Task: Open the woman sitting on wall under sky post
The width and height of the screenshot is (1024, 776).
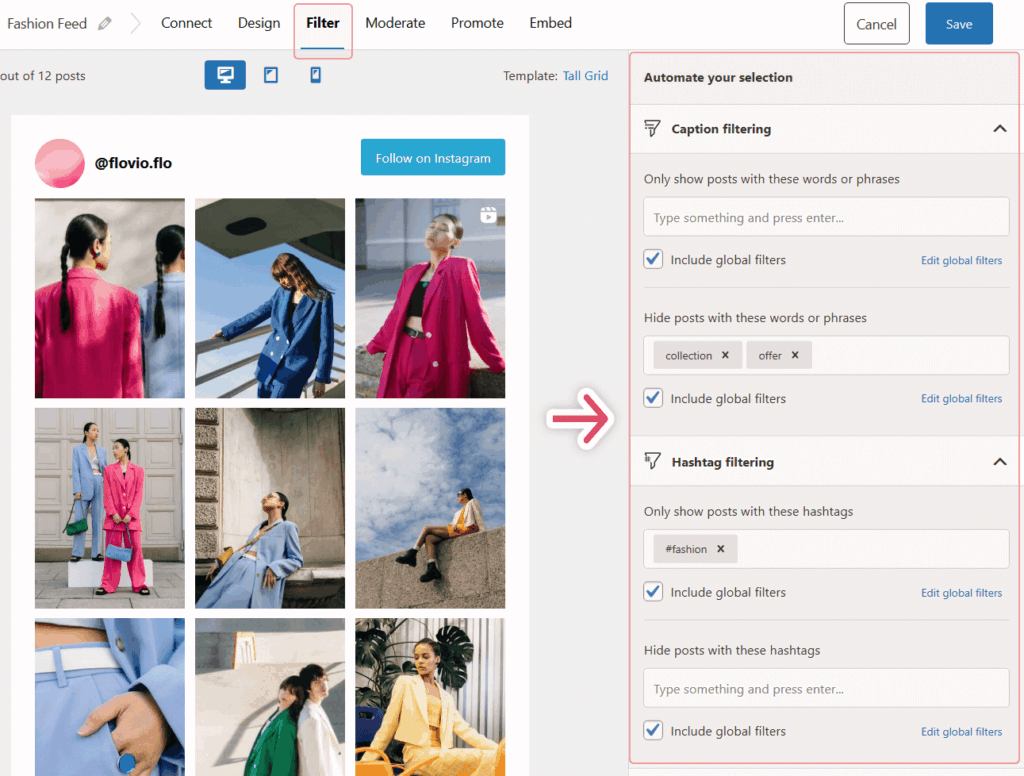Action: 430,508
